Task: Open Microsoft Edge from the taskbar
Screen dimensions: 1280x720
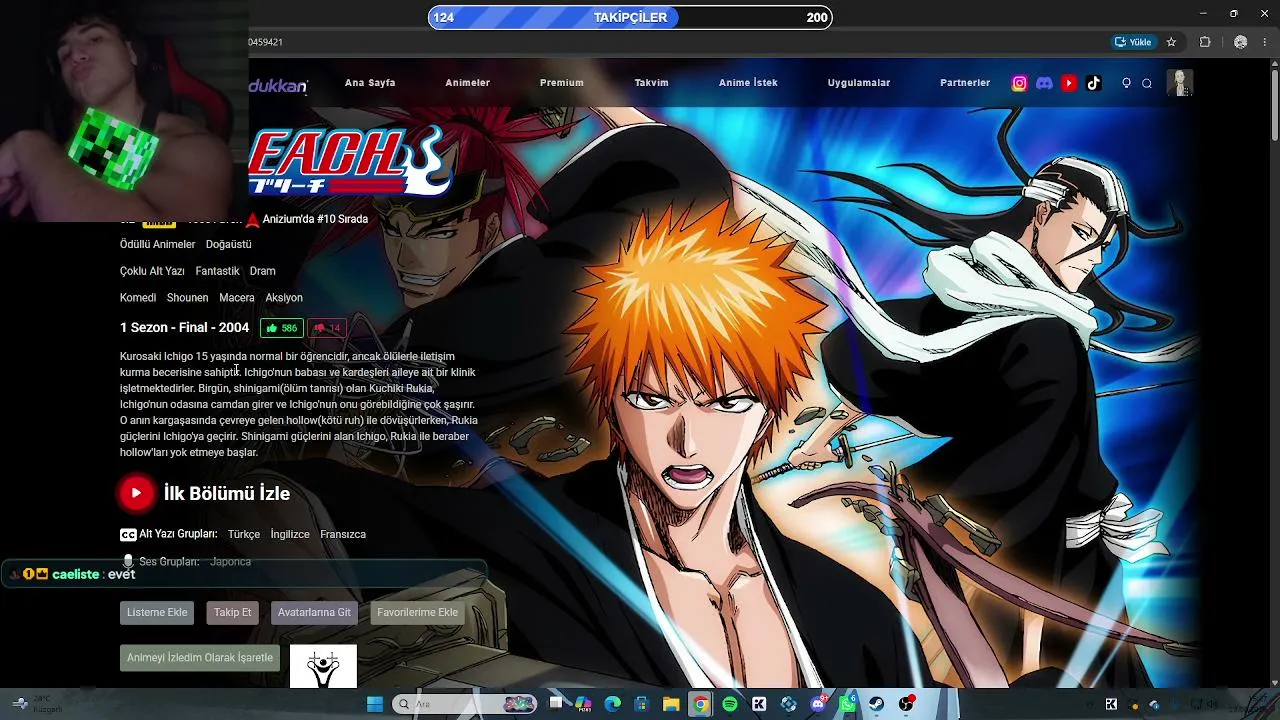Action: [x=613, y=704]
